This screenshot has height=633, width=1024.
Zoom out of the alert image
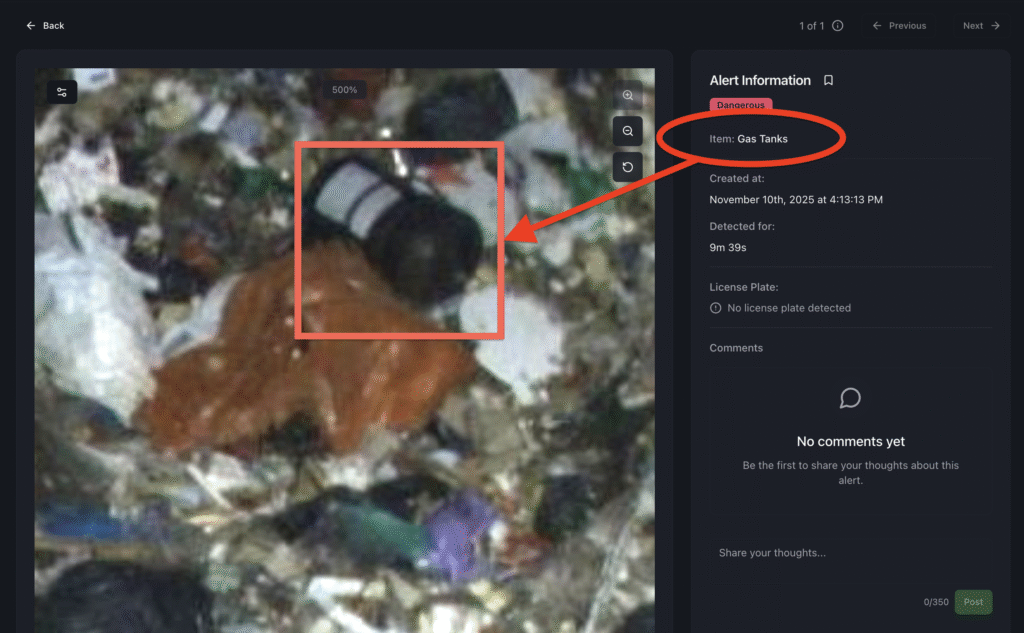click(x=628, y=131)
